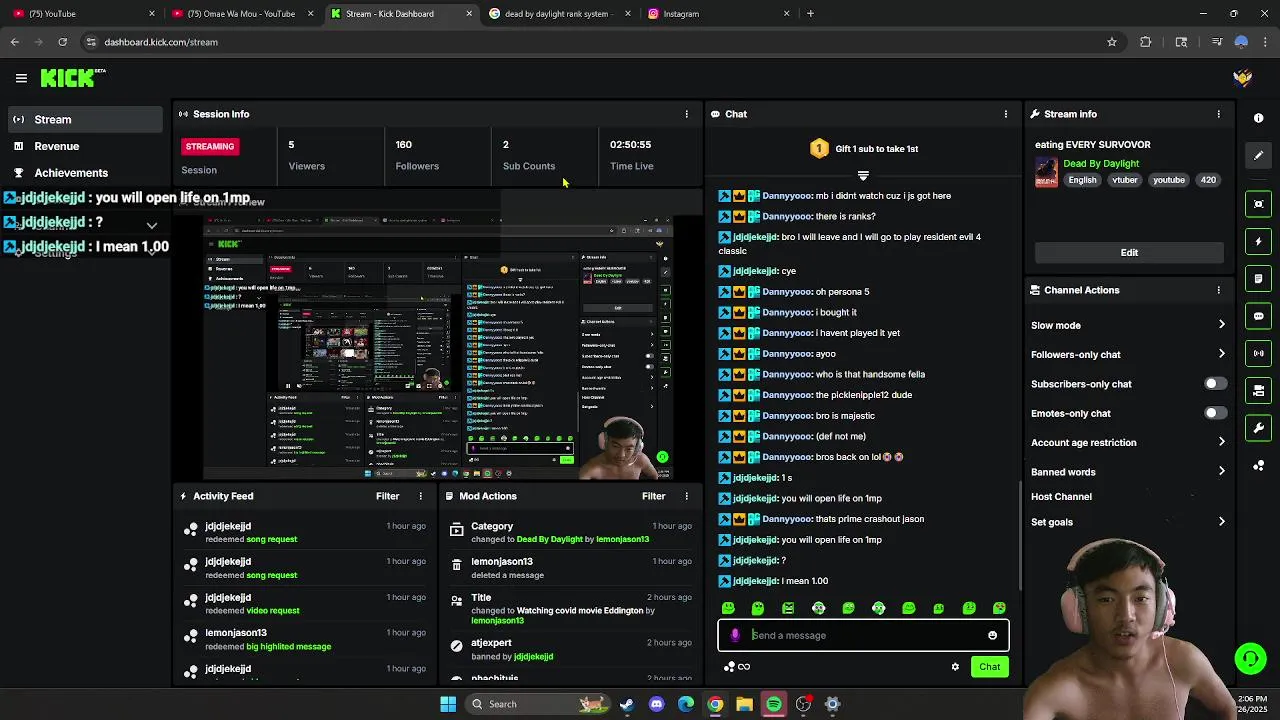Bookmark this page with the star icon
Viewport: 1280px width, 720px height.
(x=1111, y=42)
